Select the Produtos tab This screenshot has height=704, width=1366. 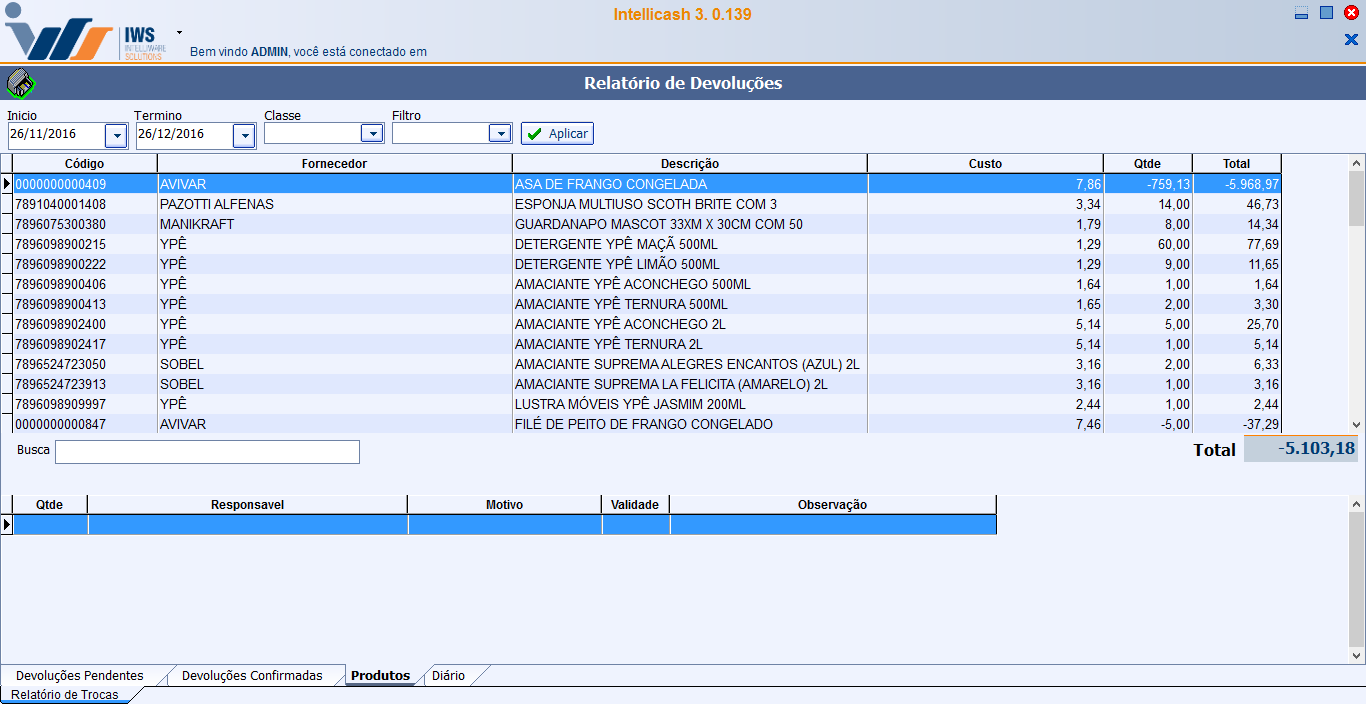click(380, 676)
